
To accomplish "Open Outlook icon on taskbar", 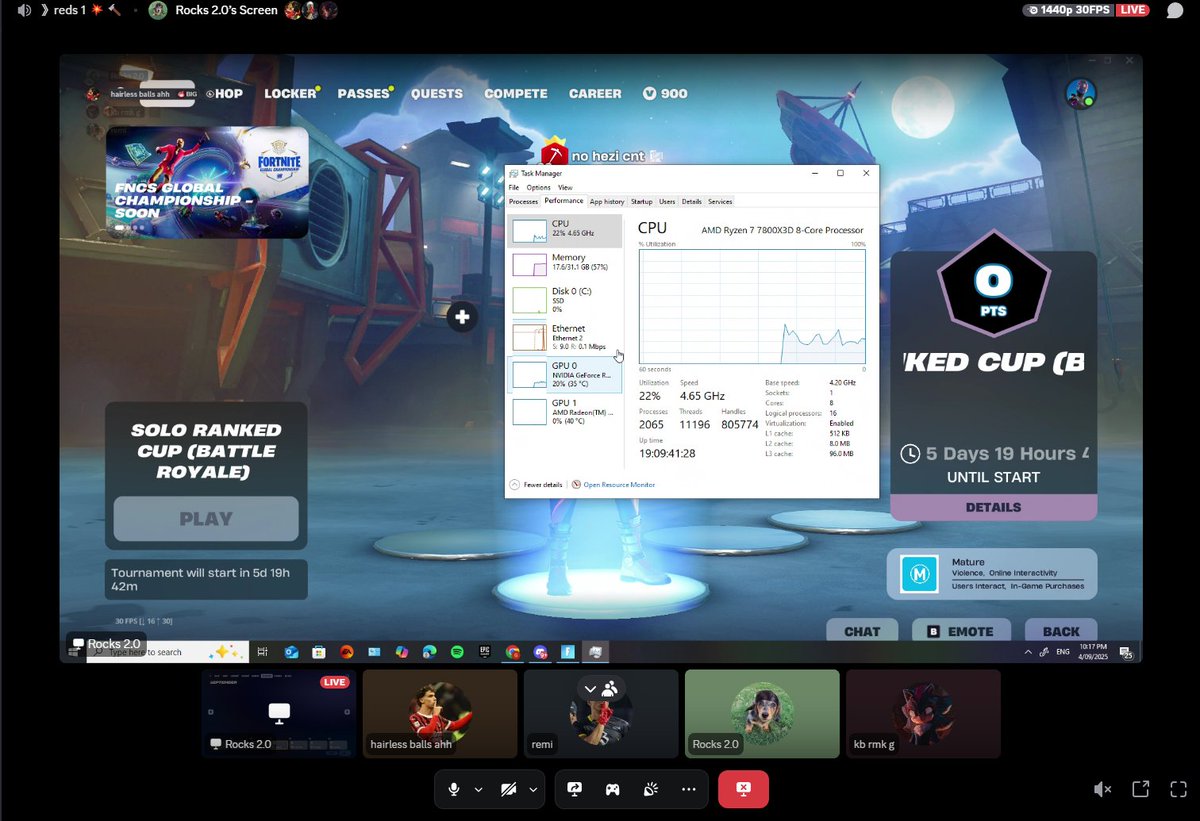I will pos(291,652).
